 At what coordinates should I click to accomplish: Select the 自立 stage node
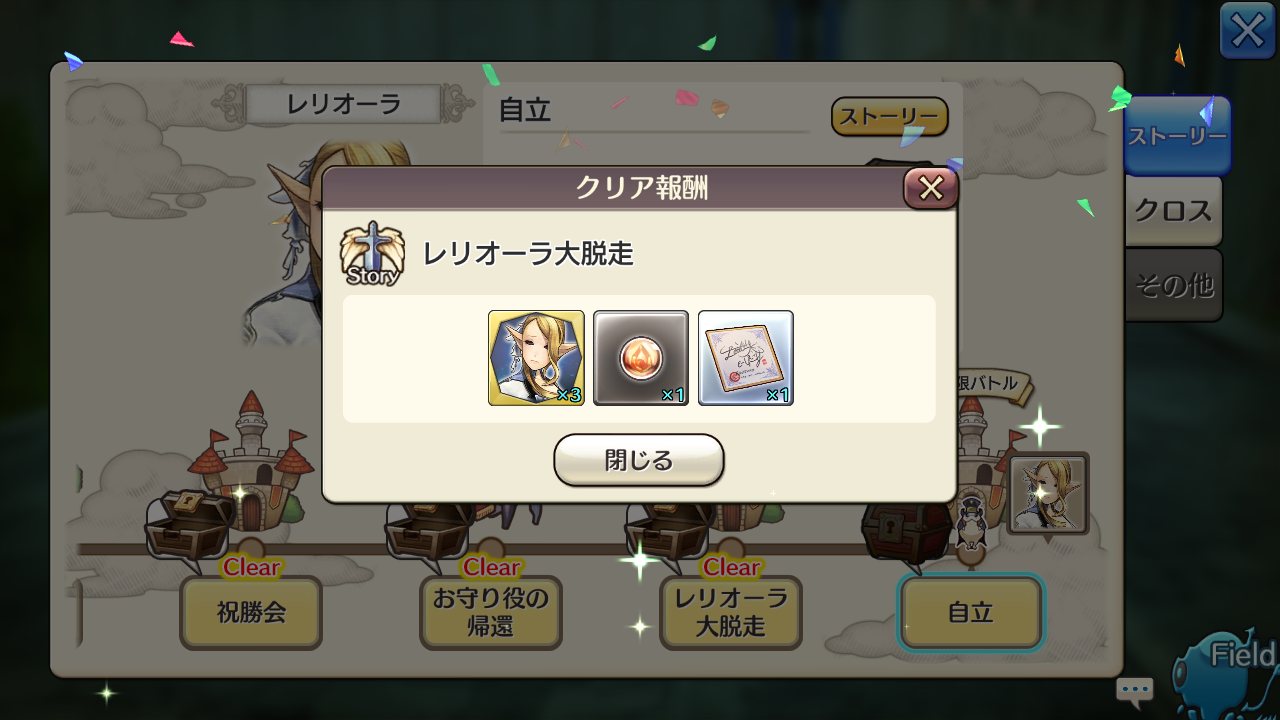pyautogui.click(x=971, y=613)
